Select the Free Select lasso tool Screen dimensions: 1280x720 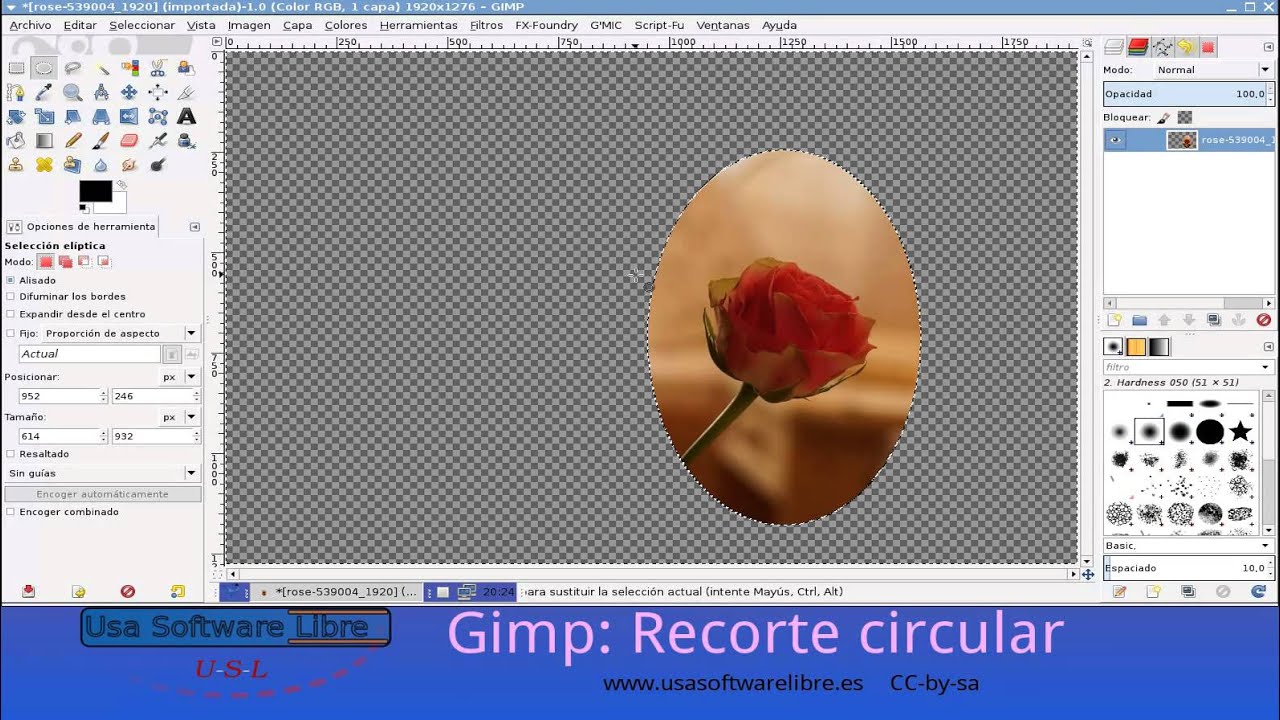coord(72,68)
